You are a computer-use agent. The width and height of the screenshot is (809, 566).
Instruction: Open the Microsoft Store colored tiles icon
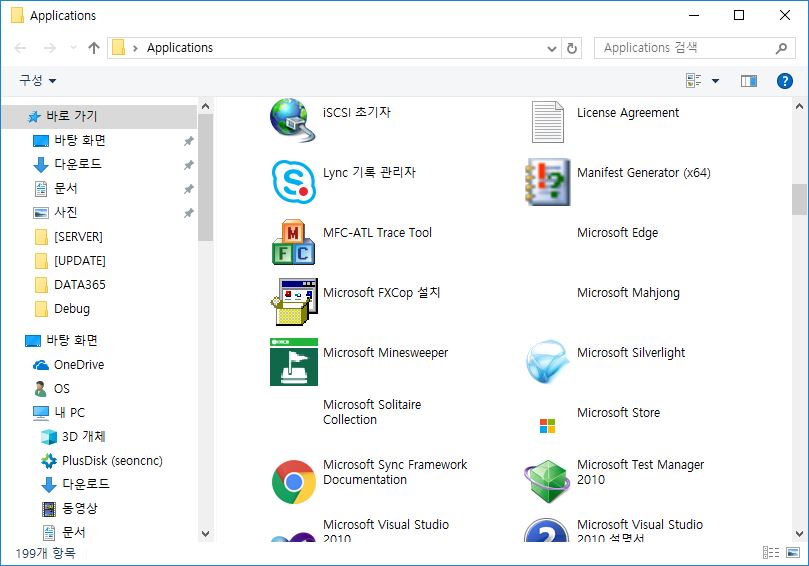(x=547, y=426)
